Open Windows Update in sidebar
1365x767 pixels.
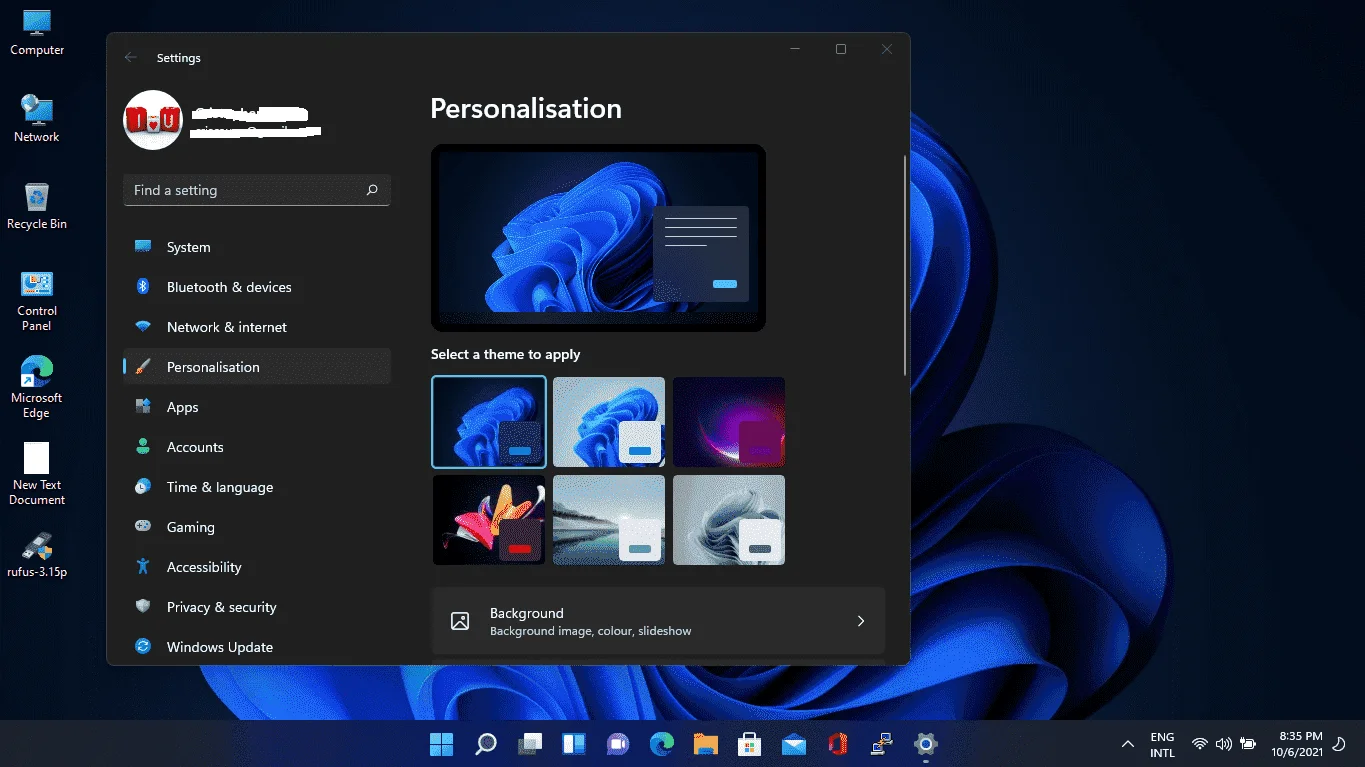(x=256, y=647)
